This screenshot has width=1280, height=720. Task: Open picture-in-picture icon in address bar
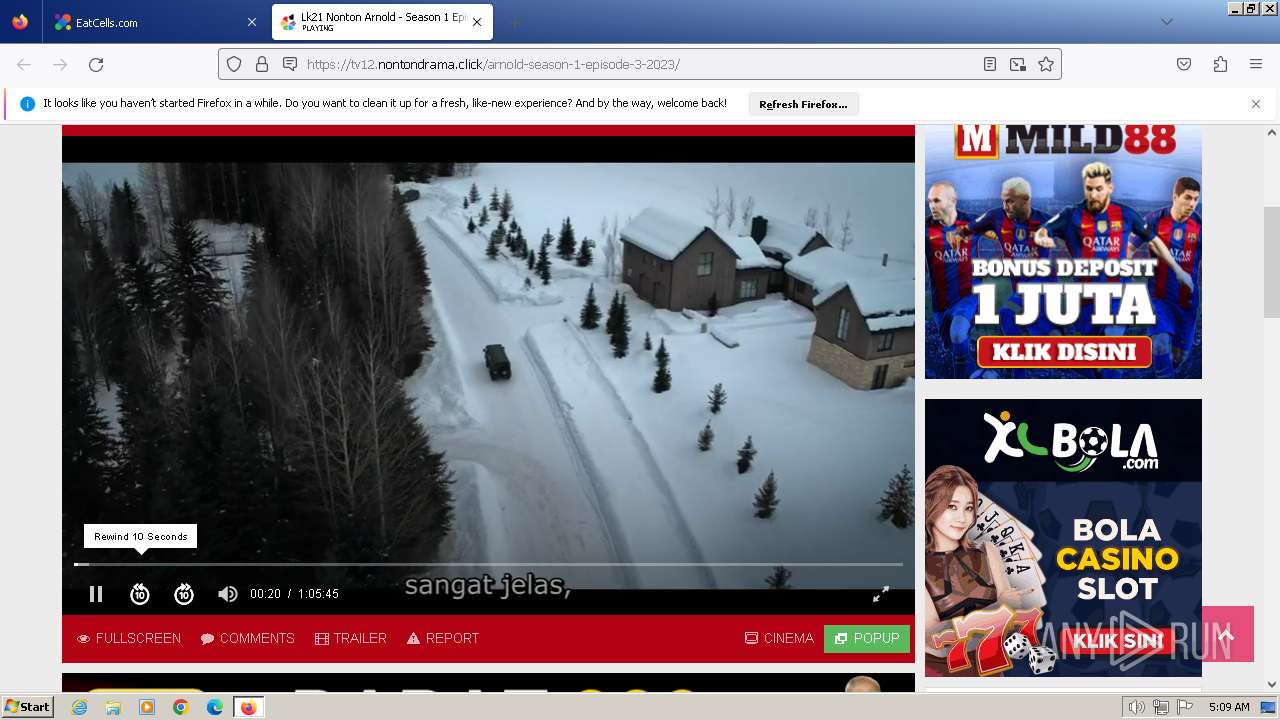[x=1018, y=64]
